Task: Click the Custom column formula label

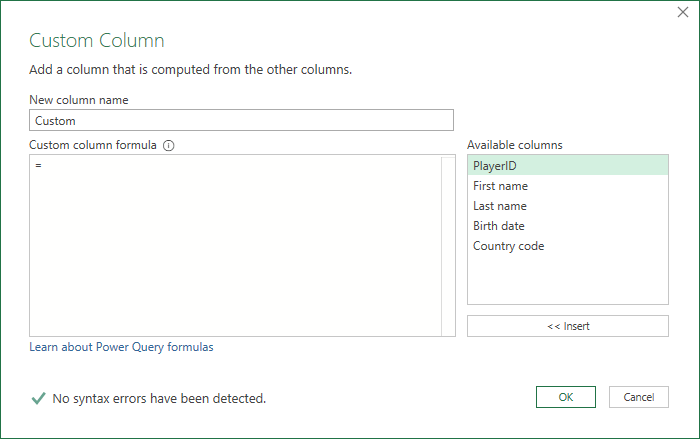Action: pyautogui.click(x=93, y=145)
